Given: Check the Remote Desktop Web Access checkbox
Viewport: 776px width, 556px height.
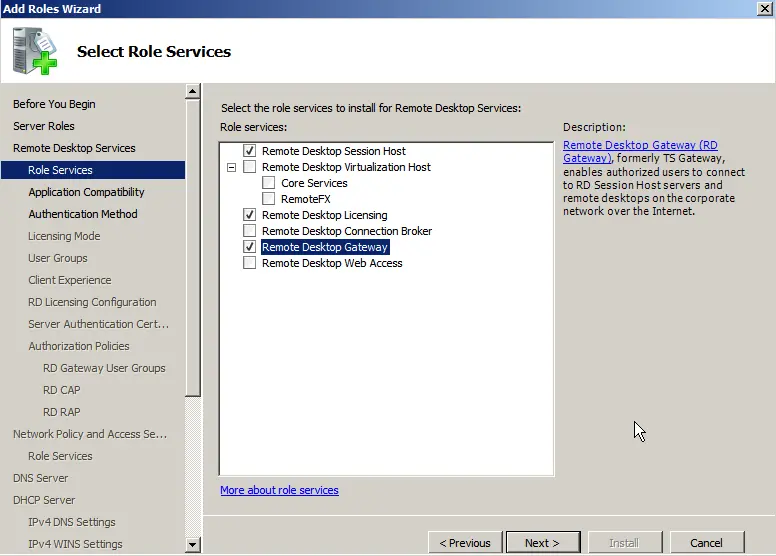Looking at the screenshot, I should pyautogui.click(x=249, y=263).
